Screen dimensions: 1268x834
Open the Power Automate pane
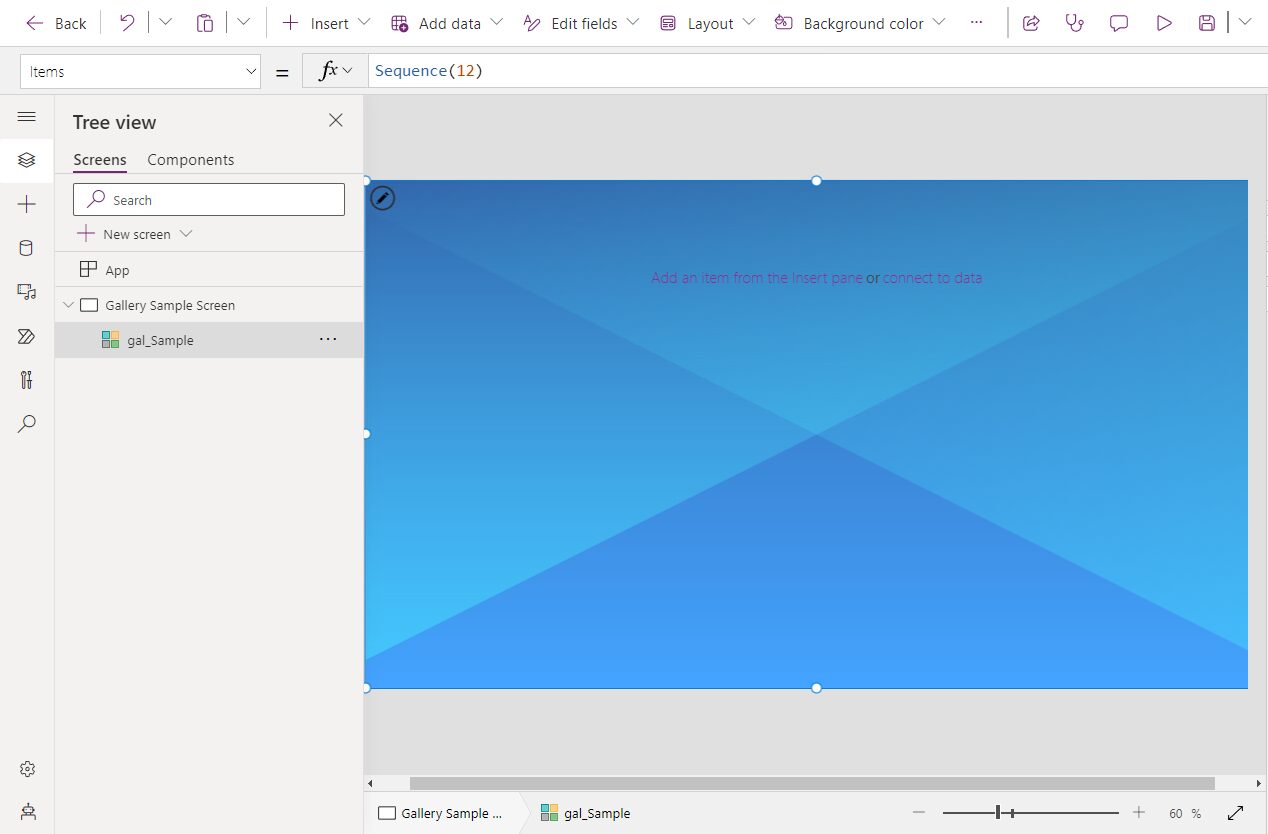26,336
